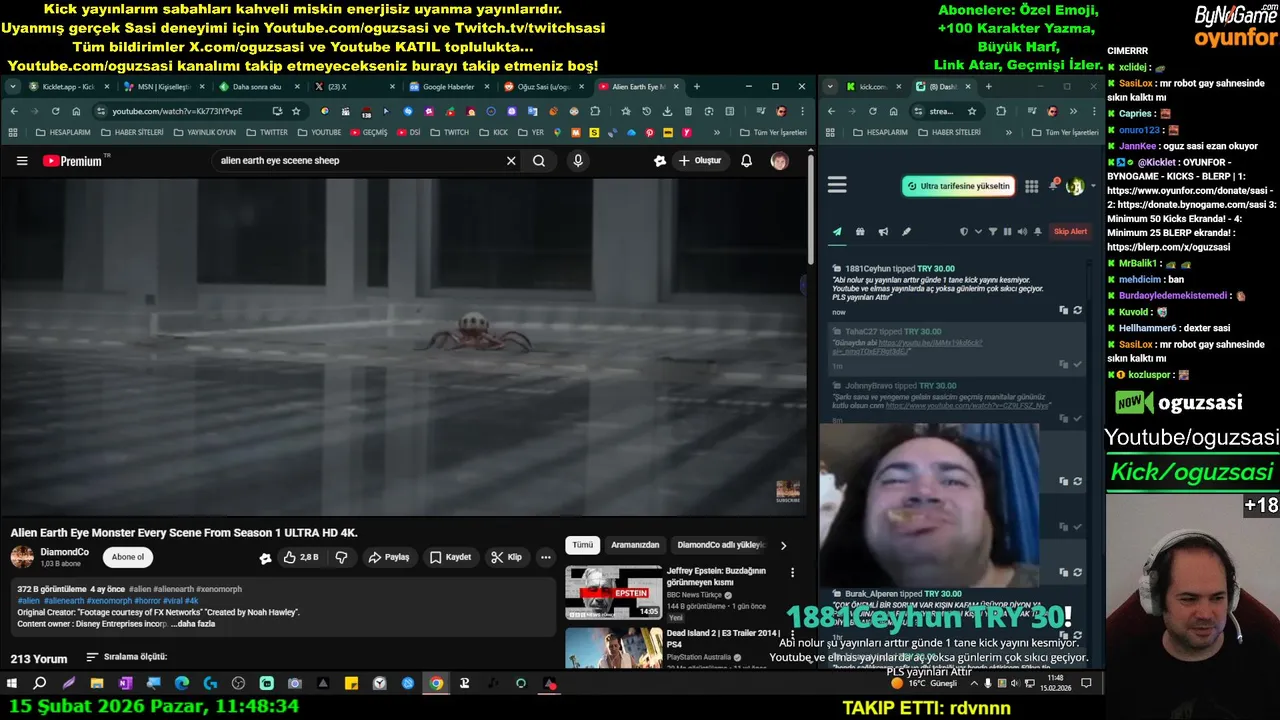Click the Oluştur create button

coord(700,161)
